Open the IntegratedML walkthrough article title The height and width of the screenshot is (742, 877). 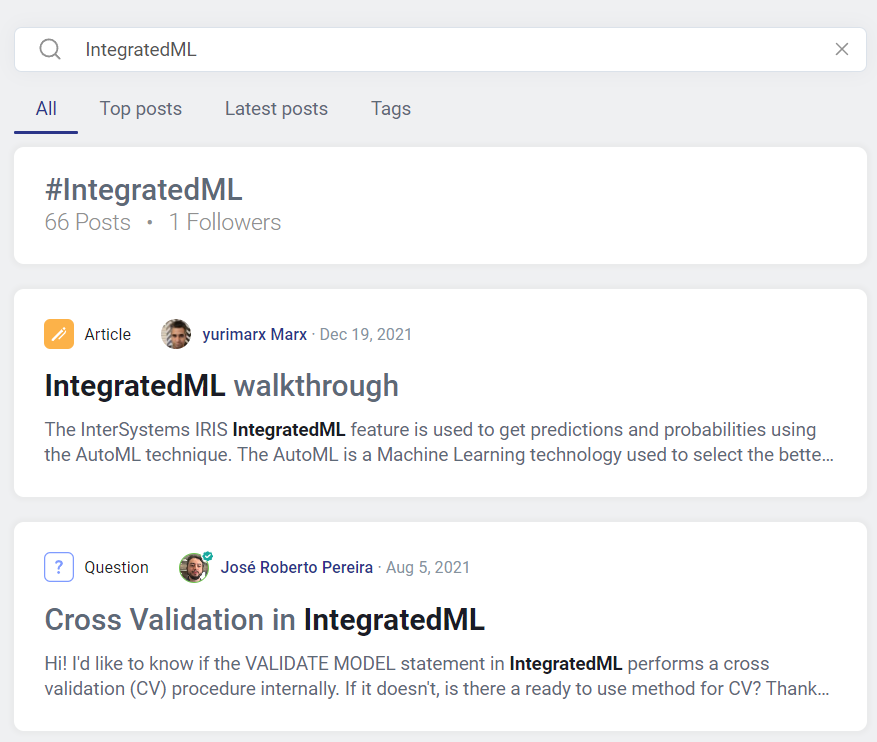coord(221,386)
